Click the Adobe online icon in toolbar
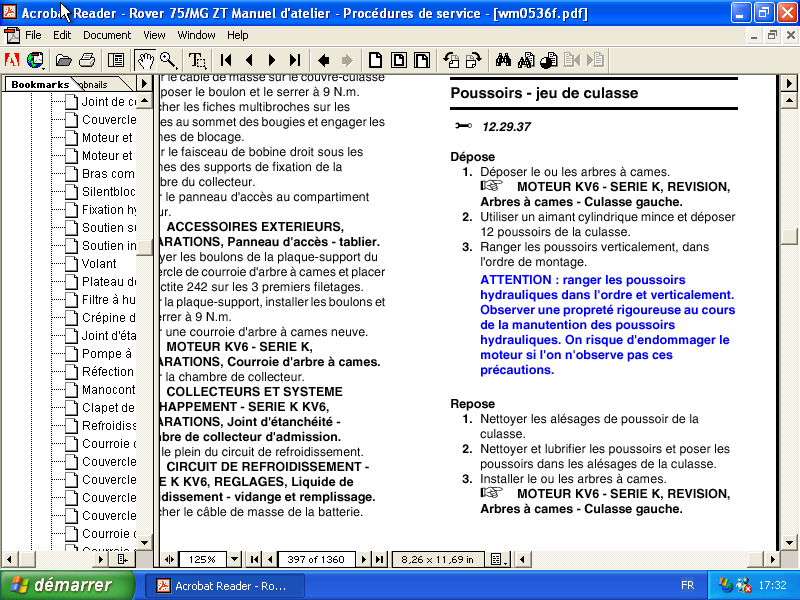The image size is (800, 600). pyautogui.click(x=12, y=60)
